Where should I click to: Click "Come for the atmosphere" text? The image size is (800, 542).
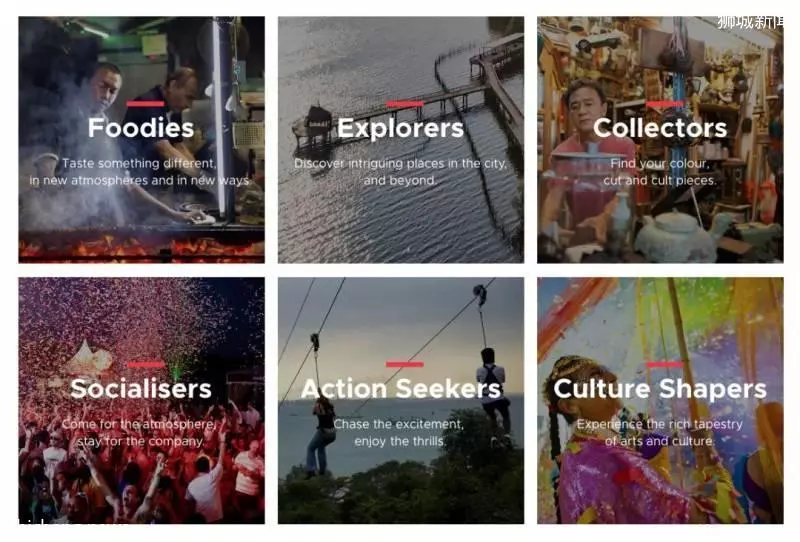point(139,424)
